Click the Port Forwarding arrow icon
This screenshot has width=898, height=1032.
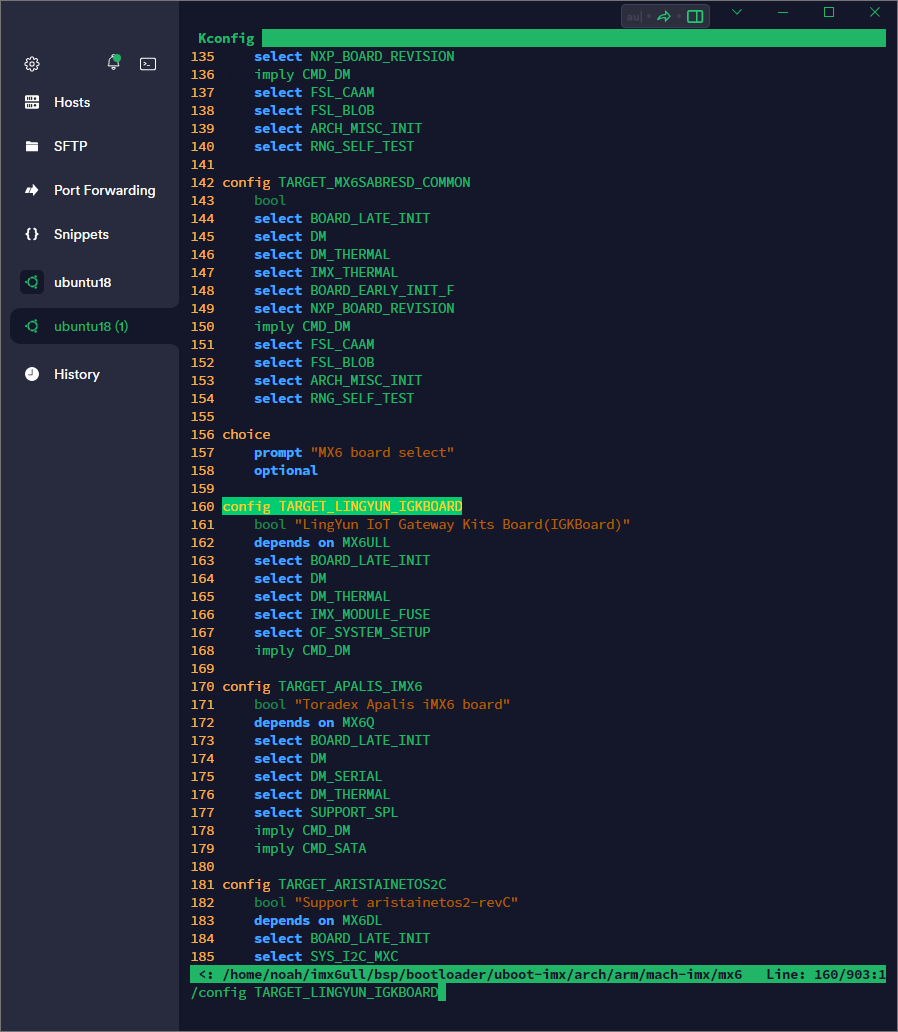click(32, 190)
